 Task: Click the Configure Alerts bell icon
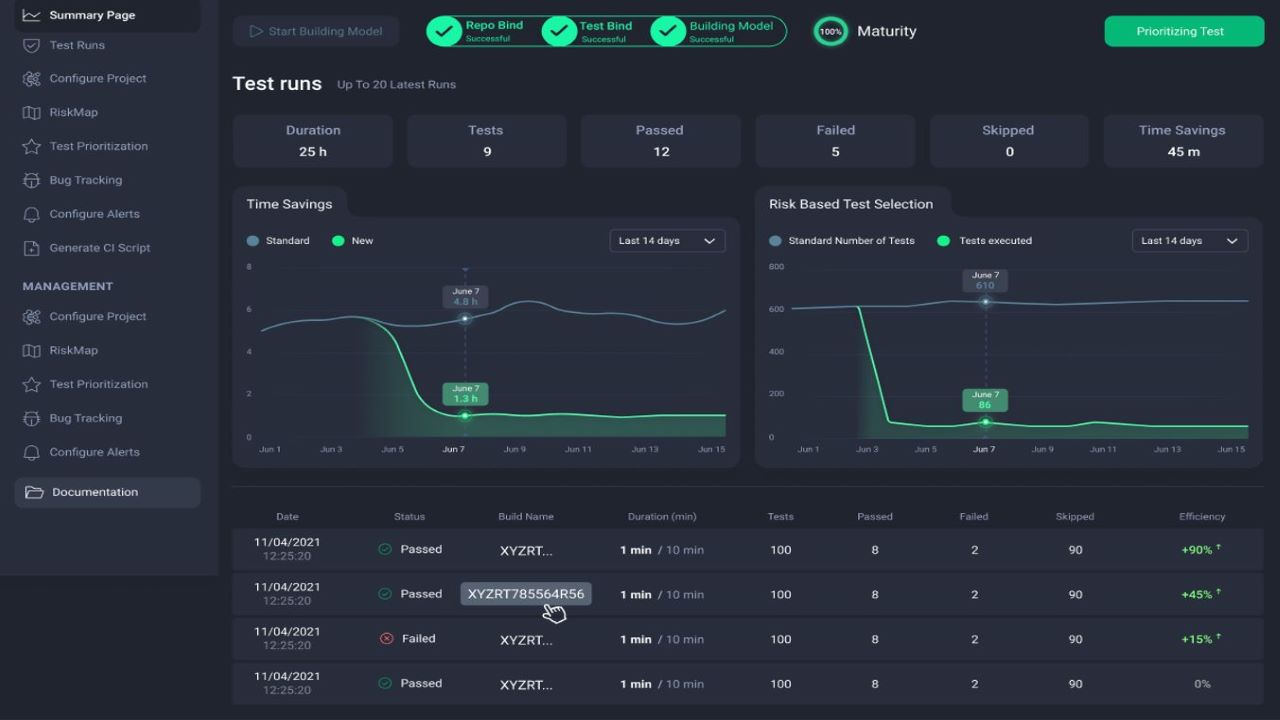pyautogui.click(x=33, y=214)
